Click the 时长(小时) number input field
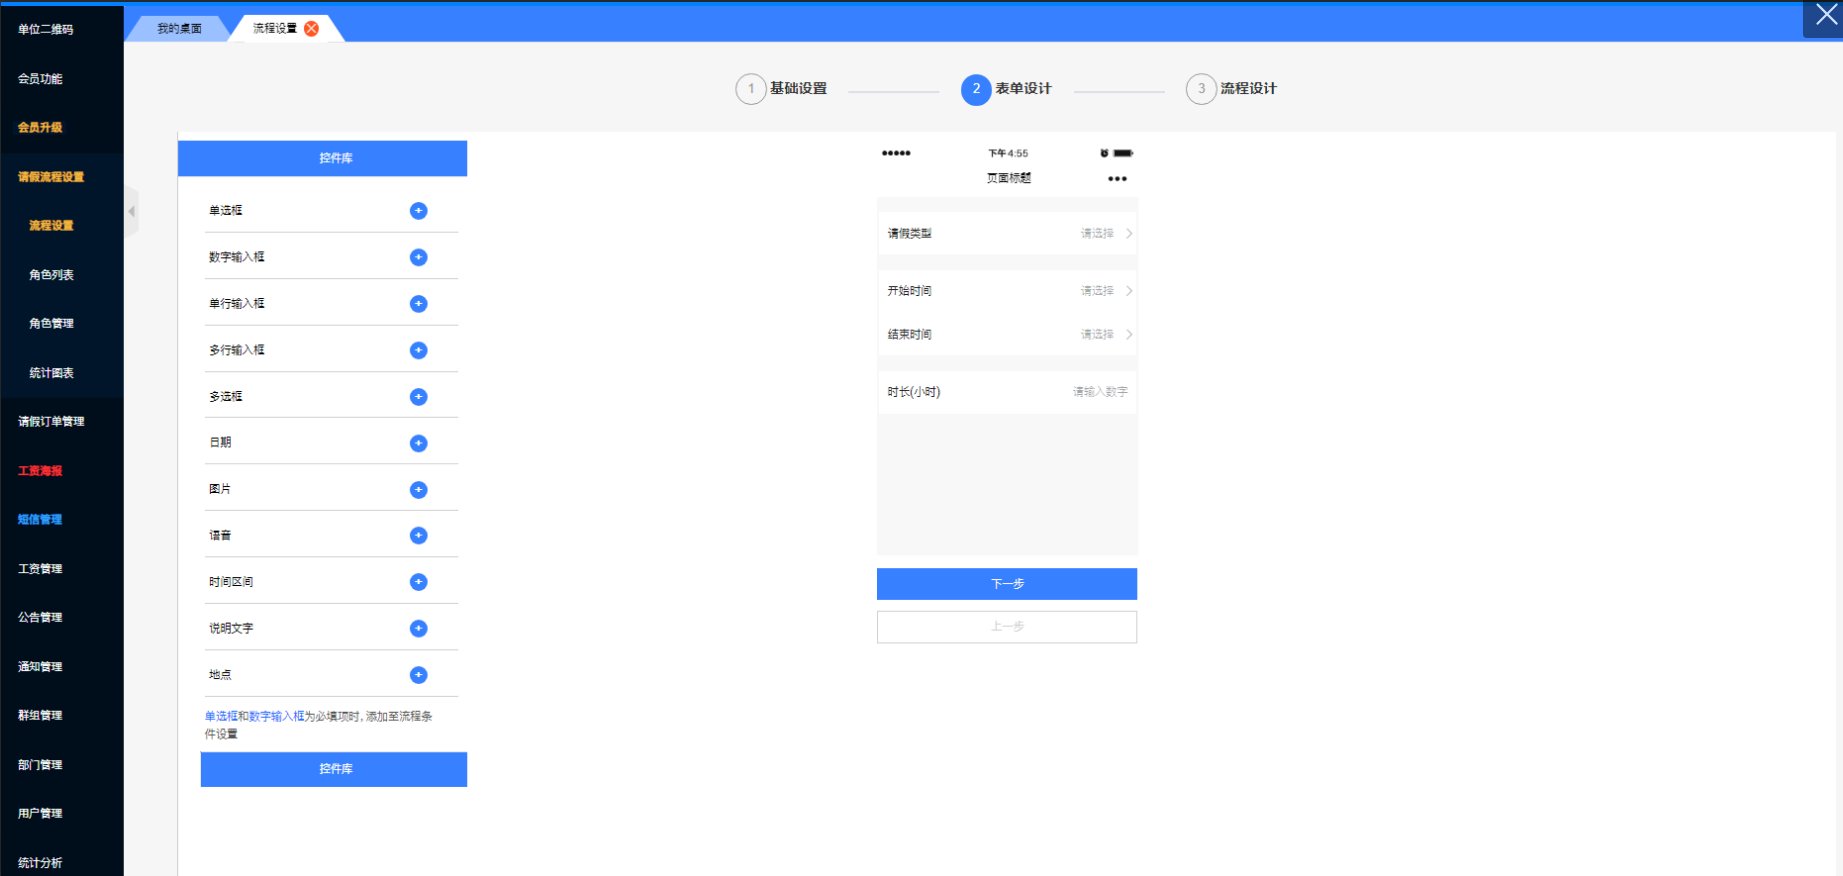The image size is (1843, 876). coord(1007,392)
